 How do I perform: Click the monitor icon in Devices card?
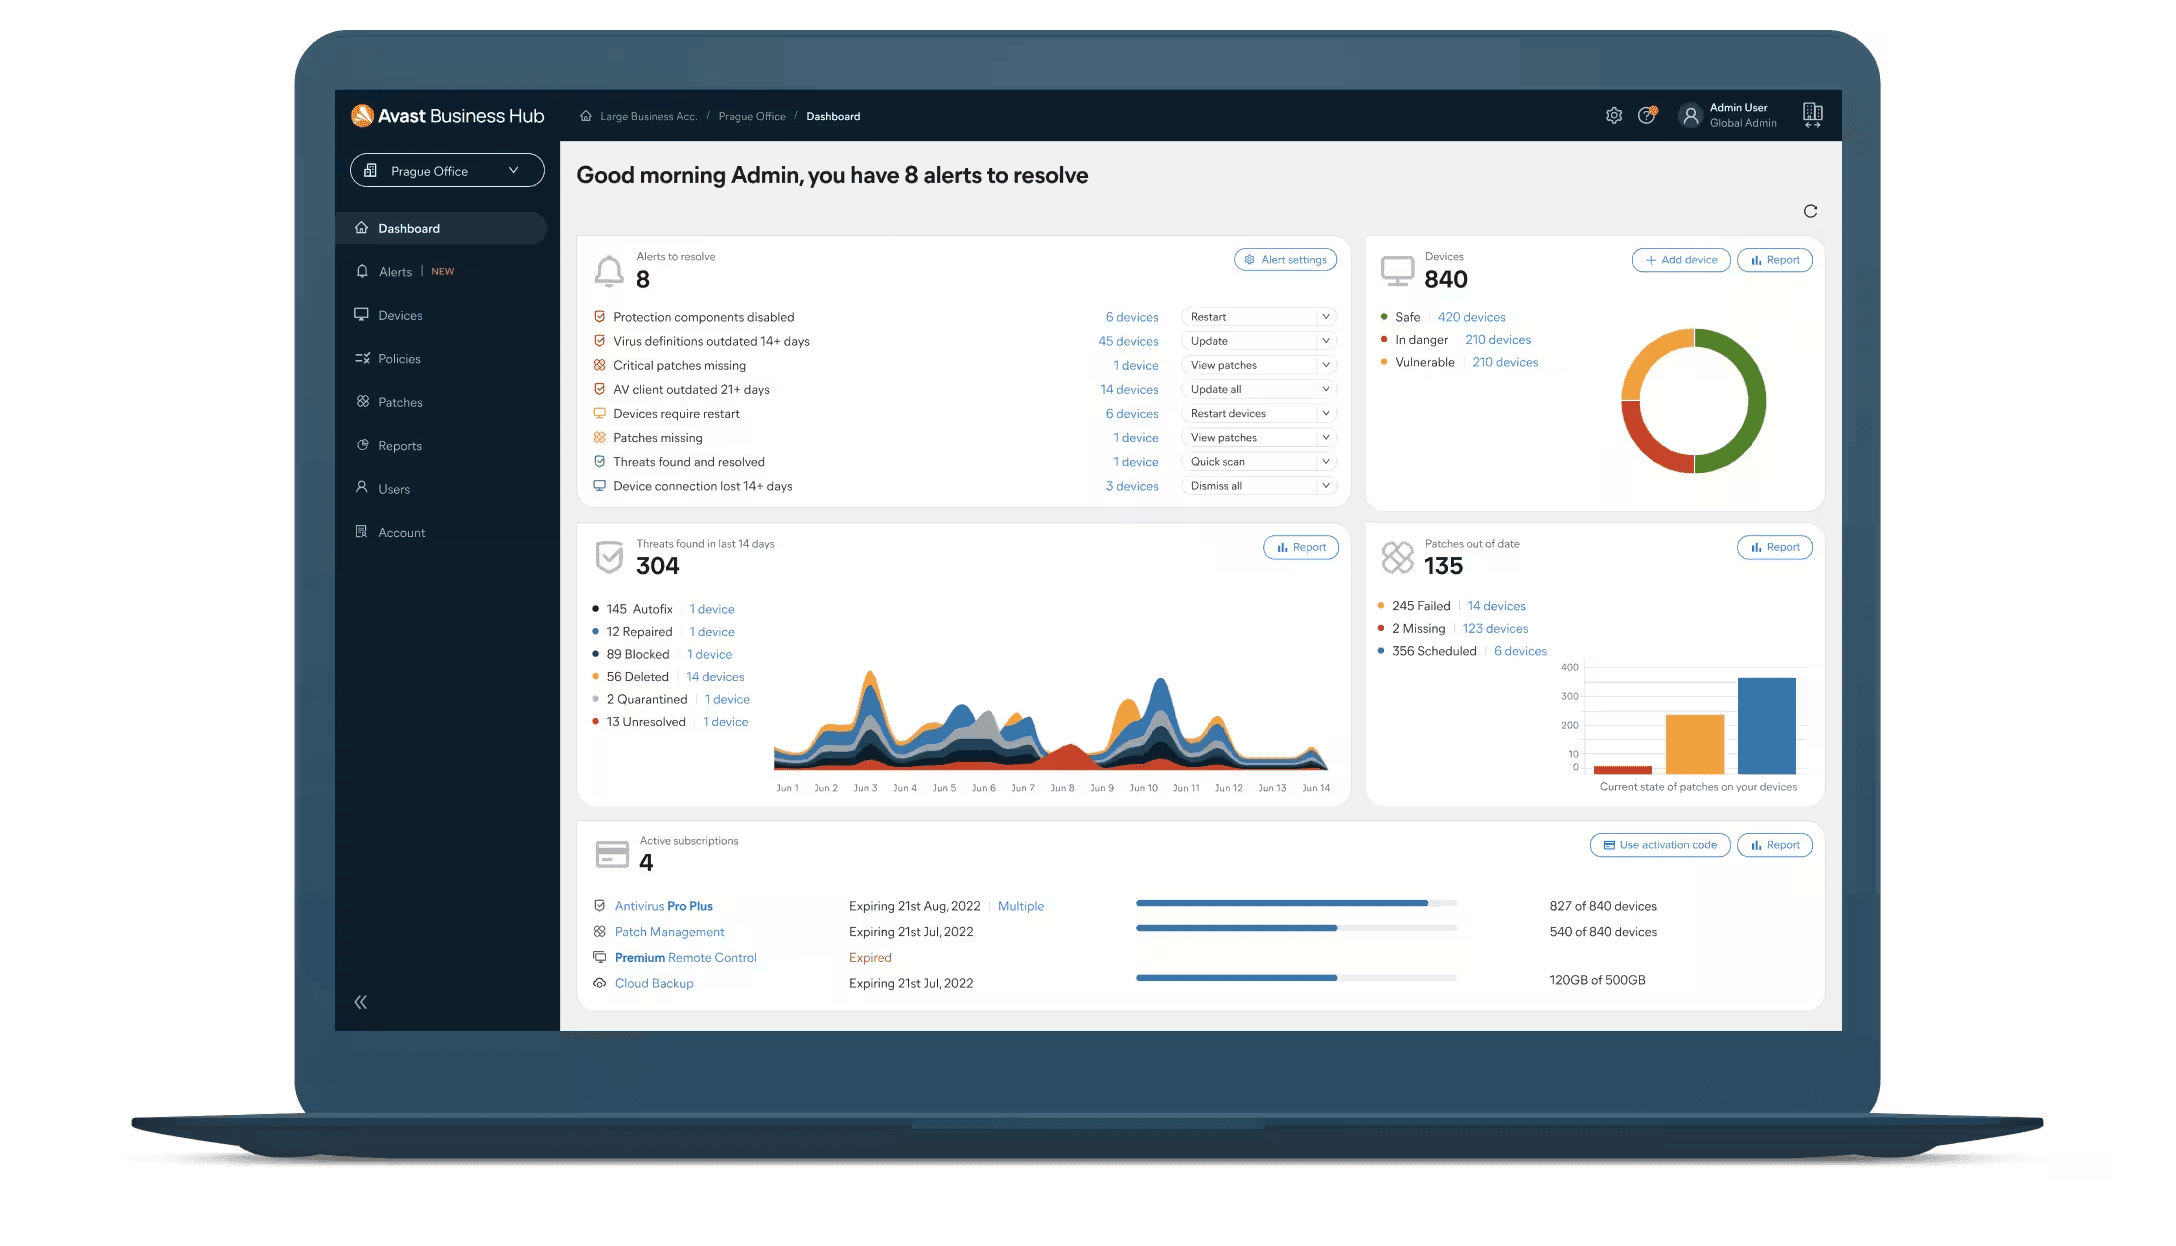click(1397, 271)
